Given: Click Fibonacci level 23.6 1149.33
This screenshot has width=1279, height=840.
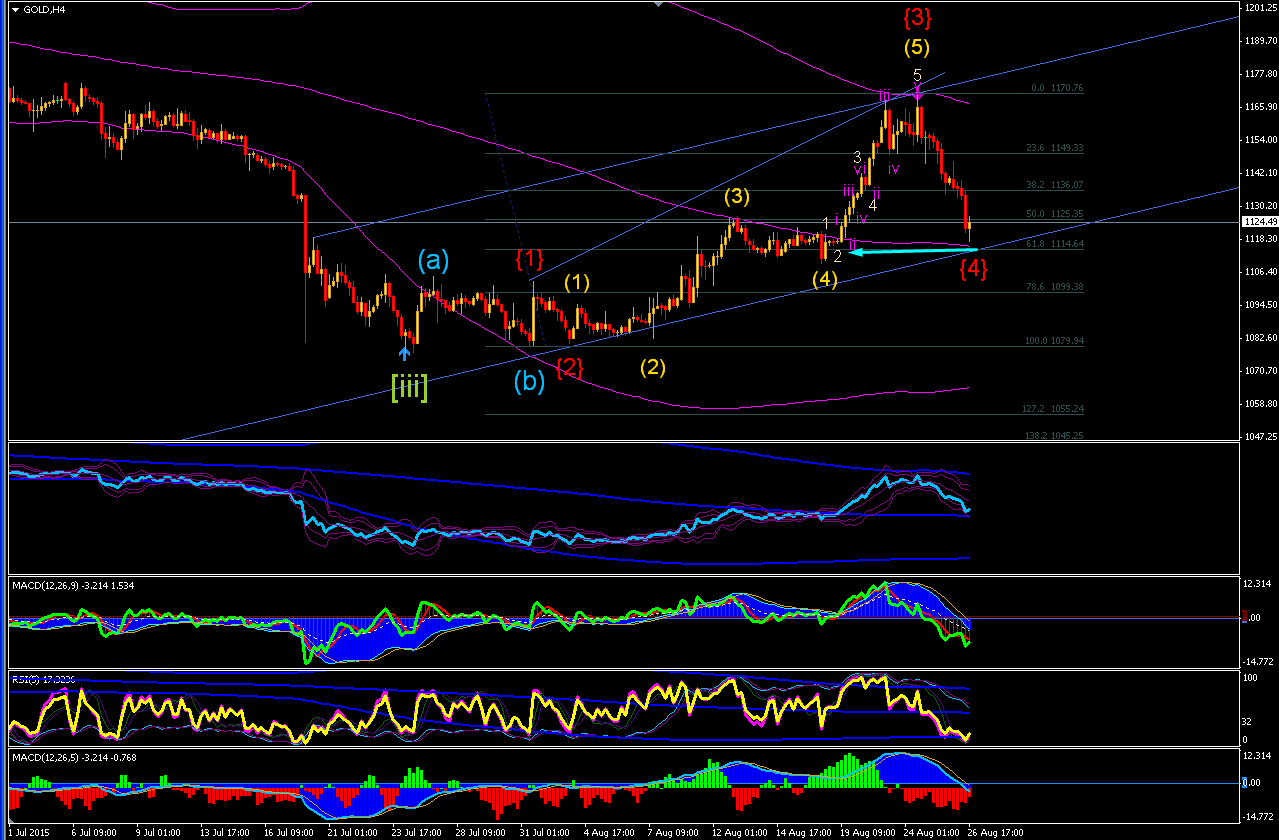Looking at the screenshot, I should (1056, 148).
